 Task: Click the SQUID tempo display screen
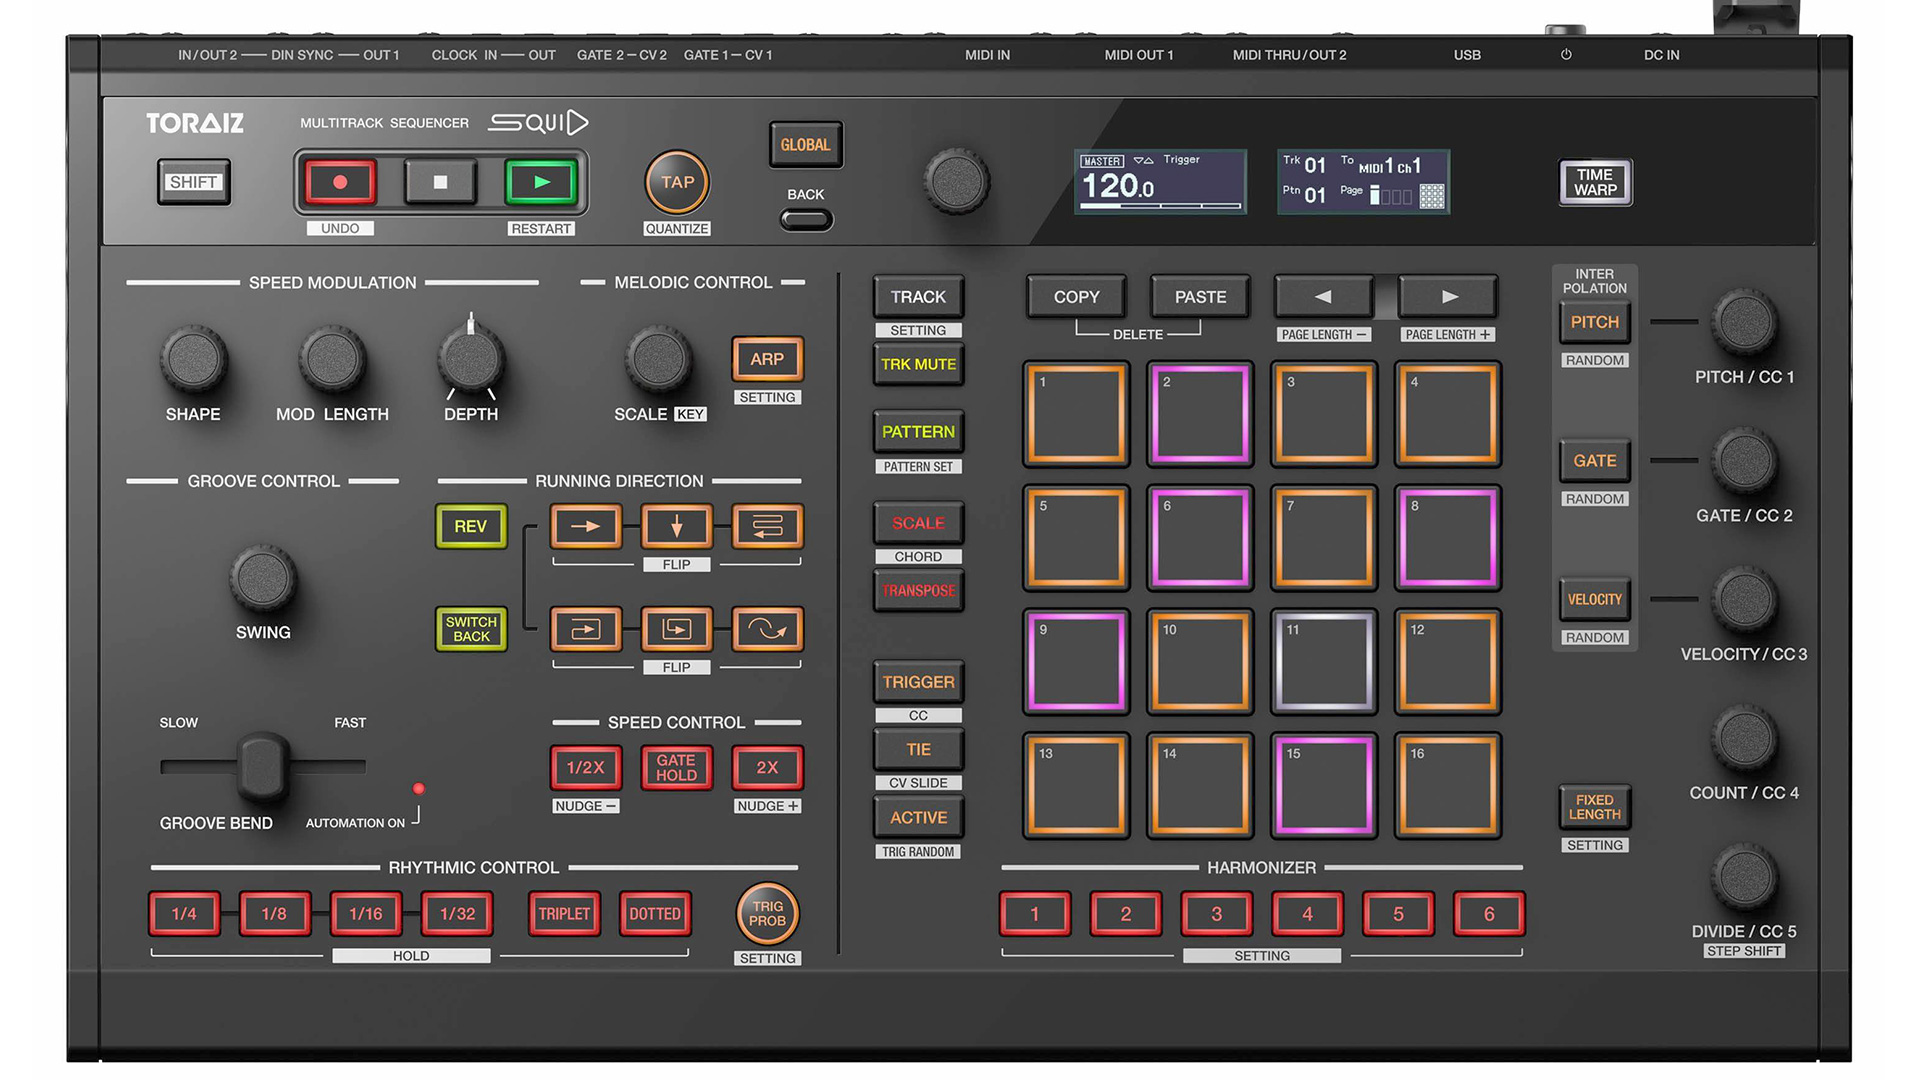coord(1160,181)
